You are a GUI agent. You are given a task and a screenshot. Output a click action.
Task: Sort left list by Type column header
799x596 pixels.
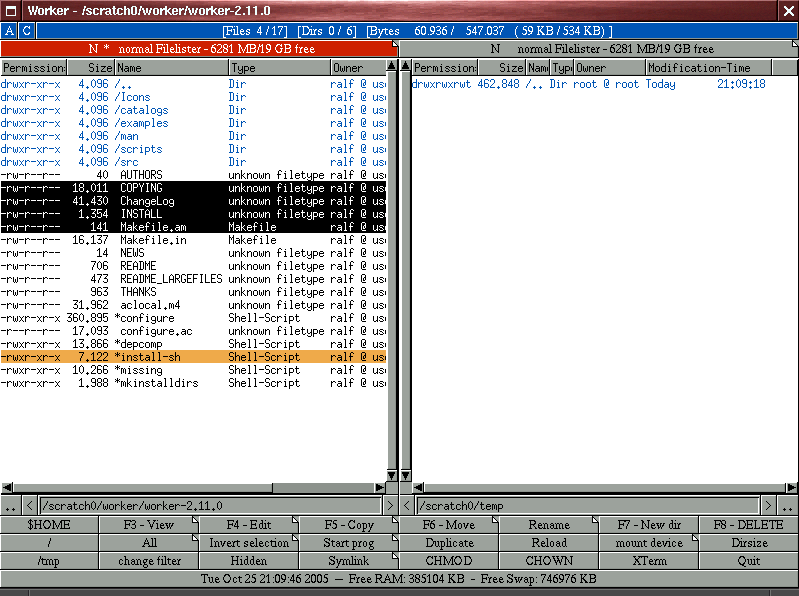coord(279,68)
